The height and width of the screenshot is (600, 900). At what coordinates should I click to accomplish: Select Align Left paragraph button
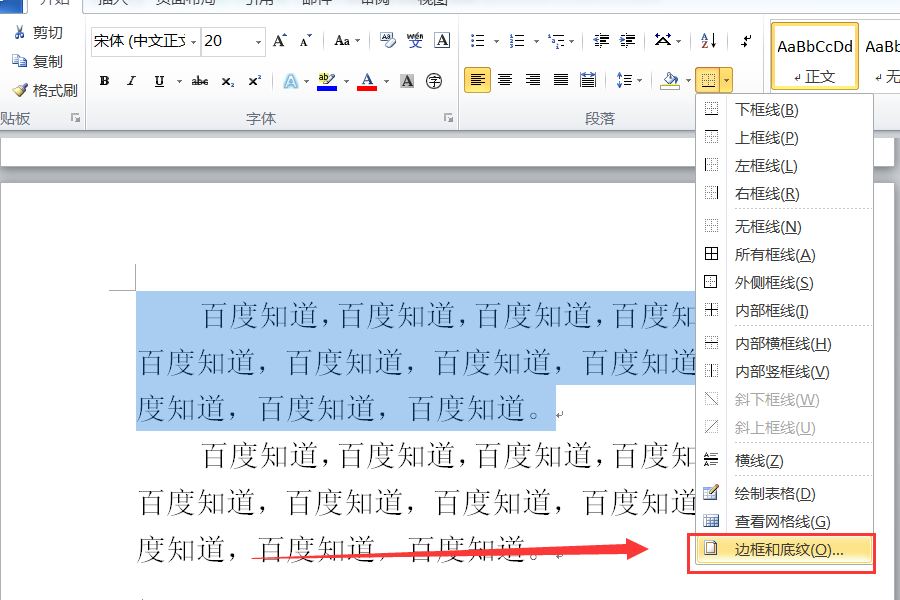(477, 80)
